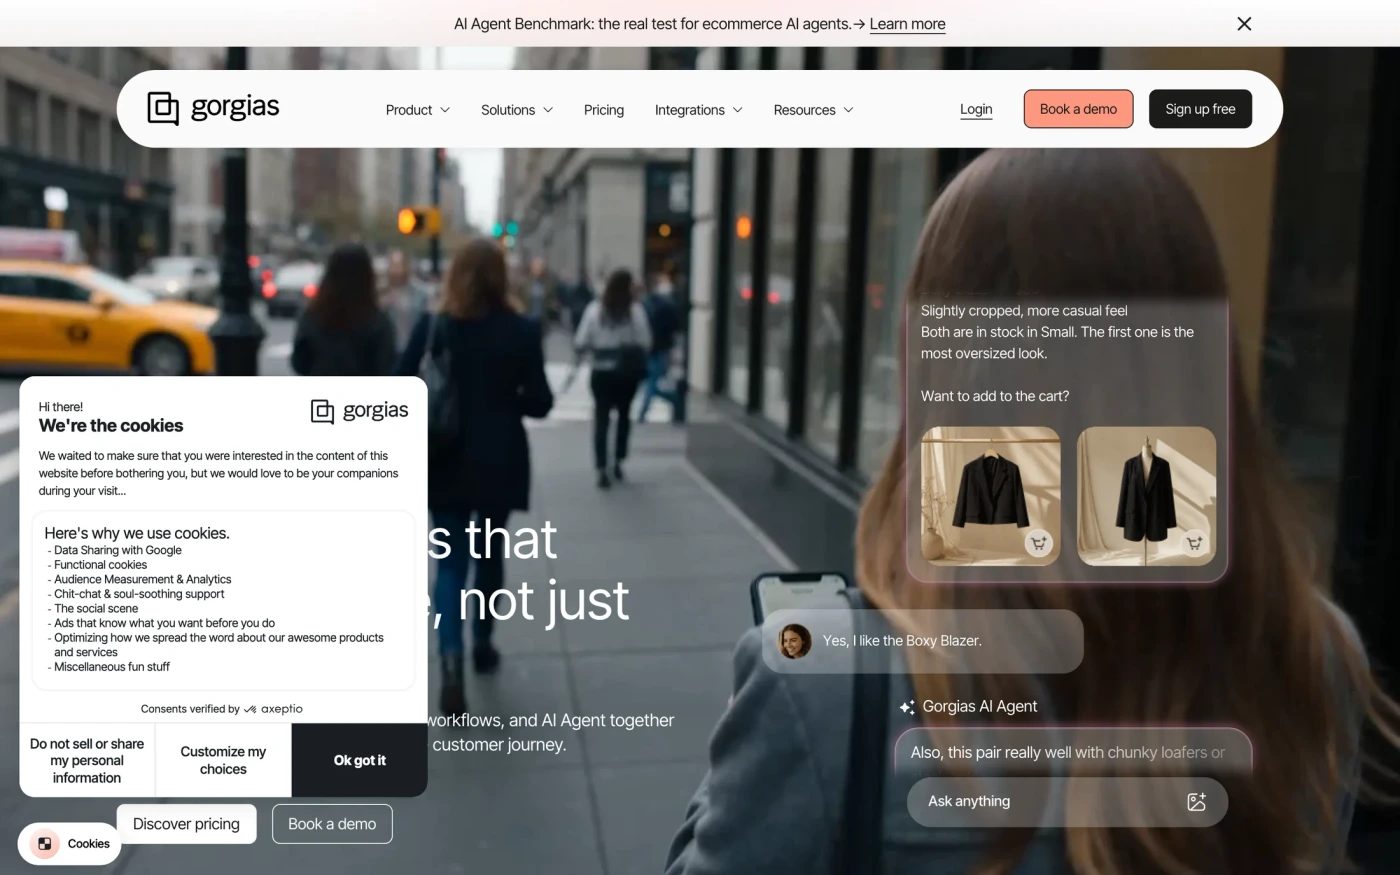Click the Book a demo navbar button
The width and height of the screenshot is (1400, 875).
coord(1078,109)
